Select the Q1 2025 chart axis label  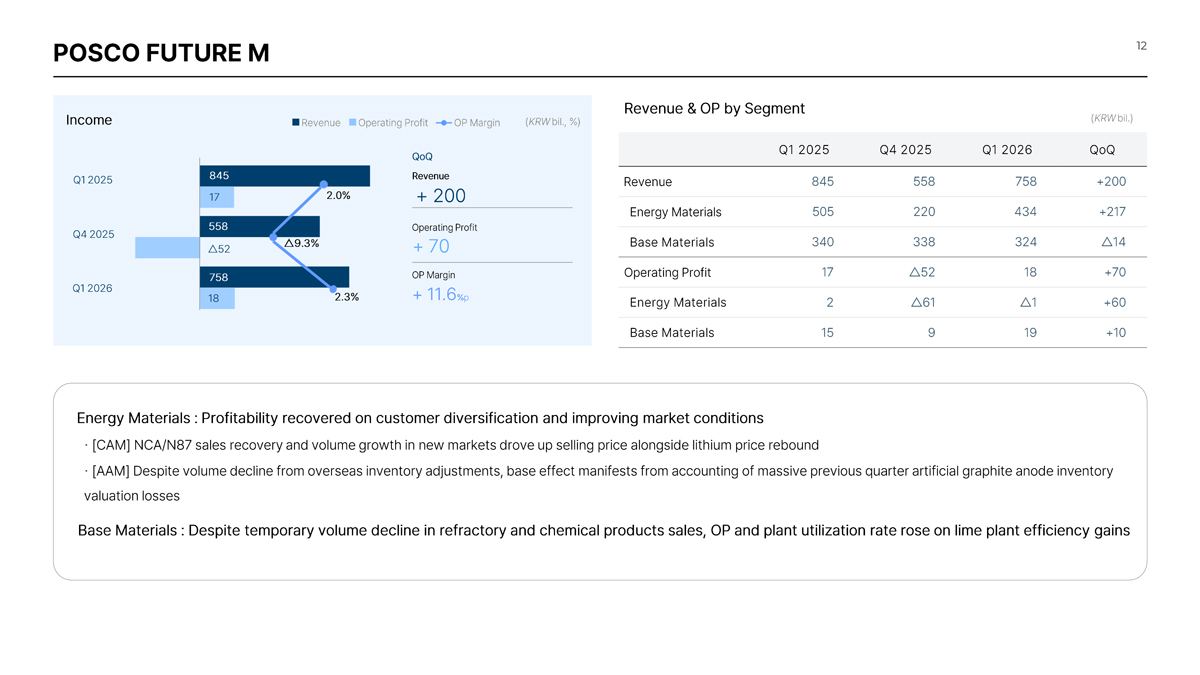click(93, 180)
